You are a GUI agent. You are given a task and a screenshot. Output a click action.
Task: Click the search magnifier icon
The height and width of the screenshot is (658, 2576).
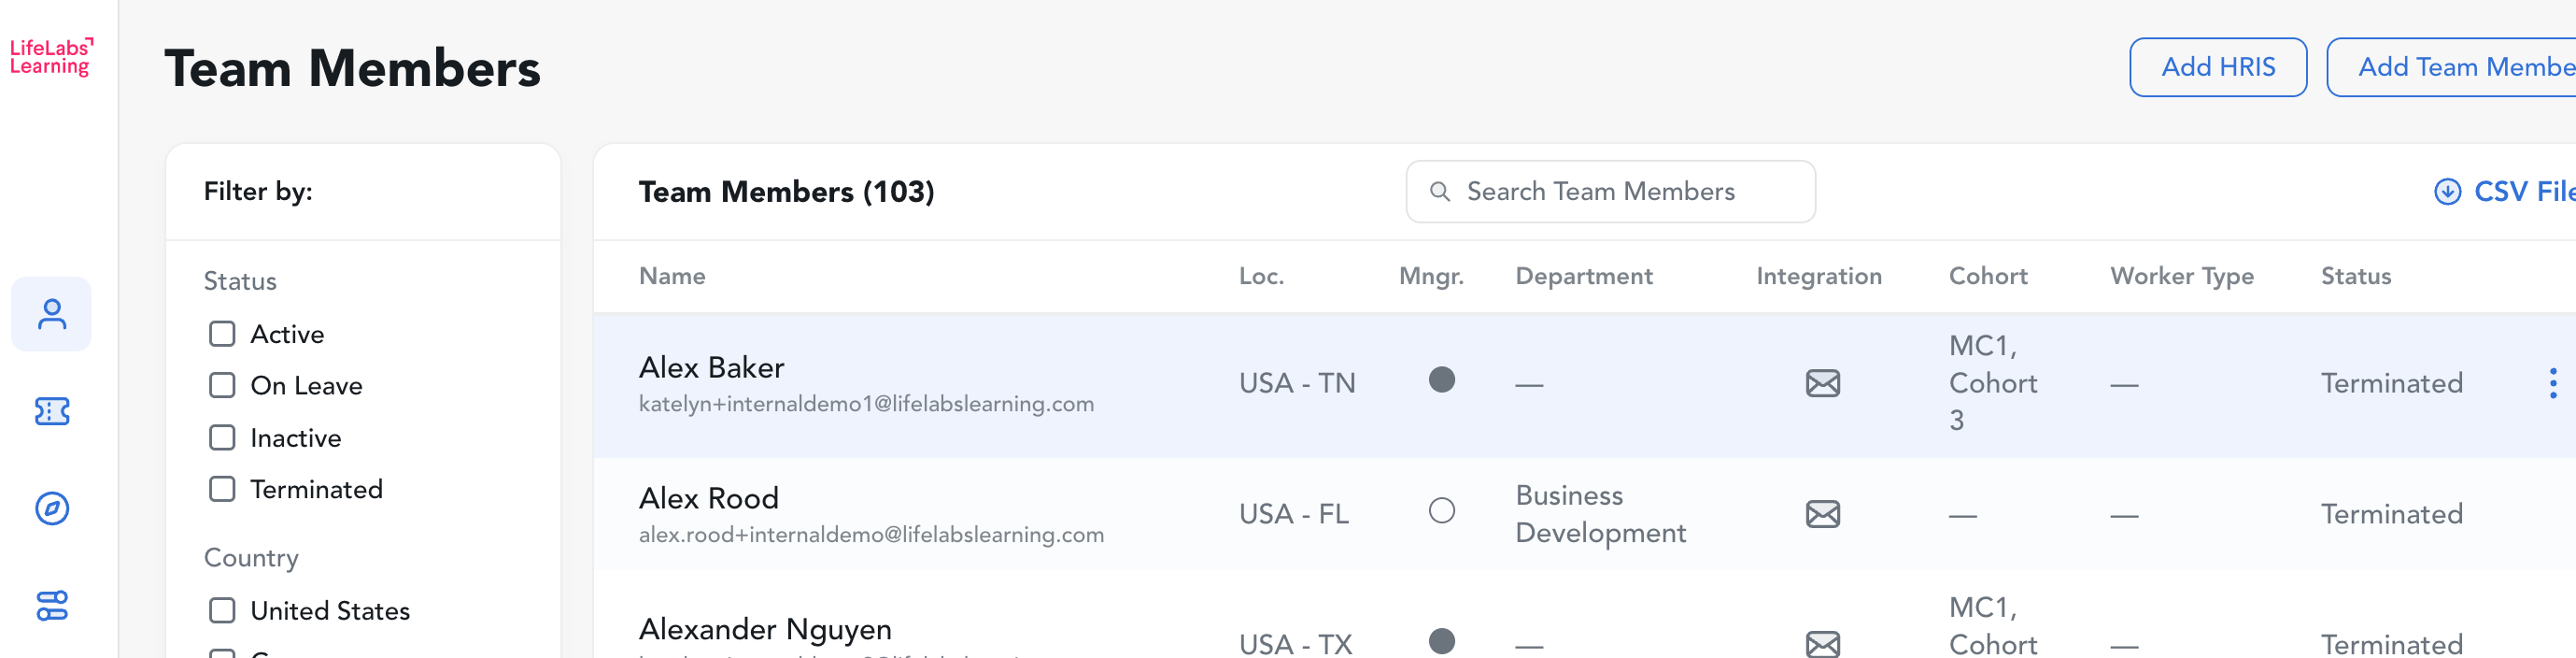point(1440,191)
